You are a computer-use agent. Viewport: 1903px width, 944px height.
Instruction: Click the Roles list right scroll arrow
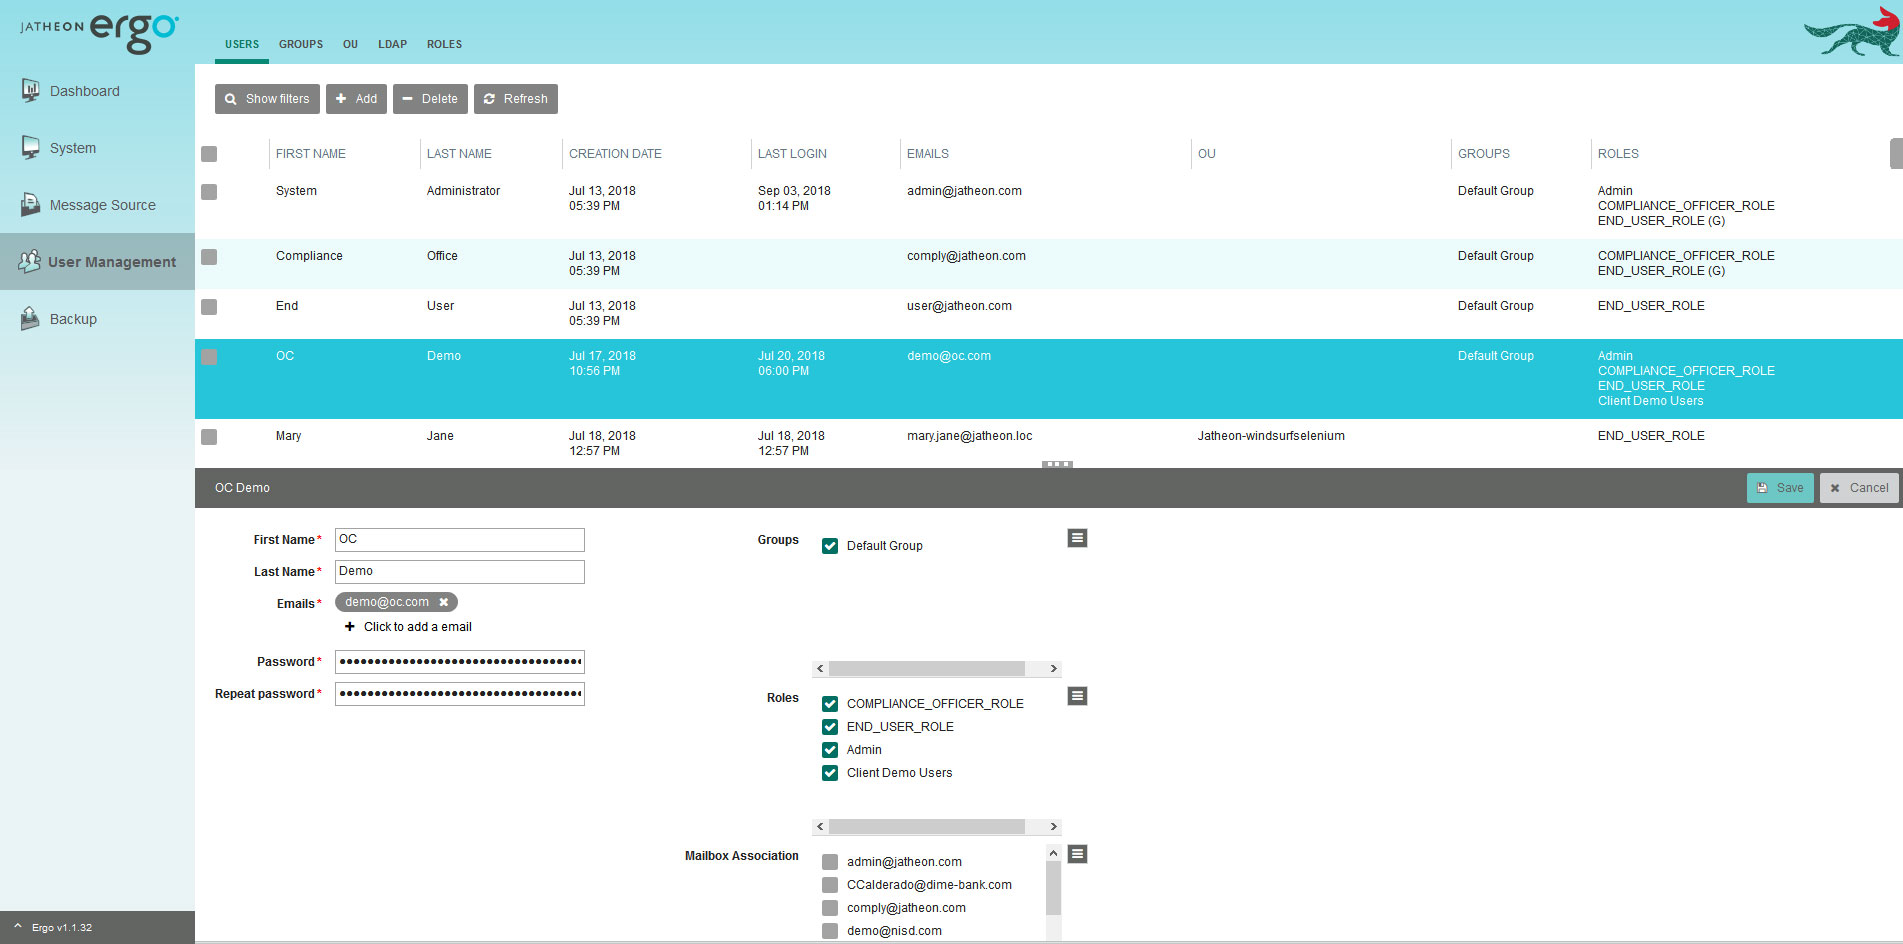coord(1053,827)
